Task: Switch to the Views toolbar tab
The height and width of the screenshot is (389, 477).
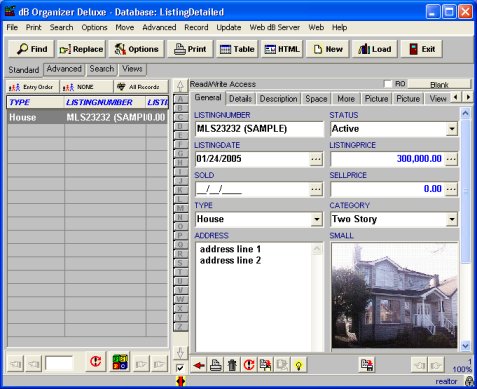Action: tap(132, 69)
